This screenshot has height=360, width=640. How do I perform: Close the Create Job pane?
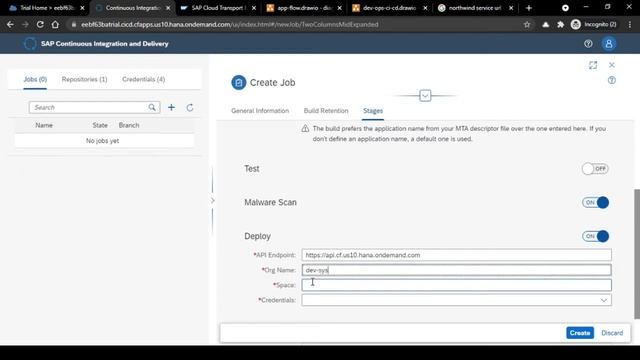[611, 65]
